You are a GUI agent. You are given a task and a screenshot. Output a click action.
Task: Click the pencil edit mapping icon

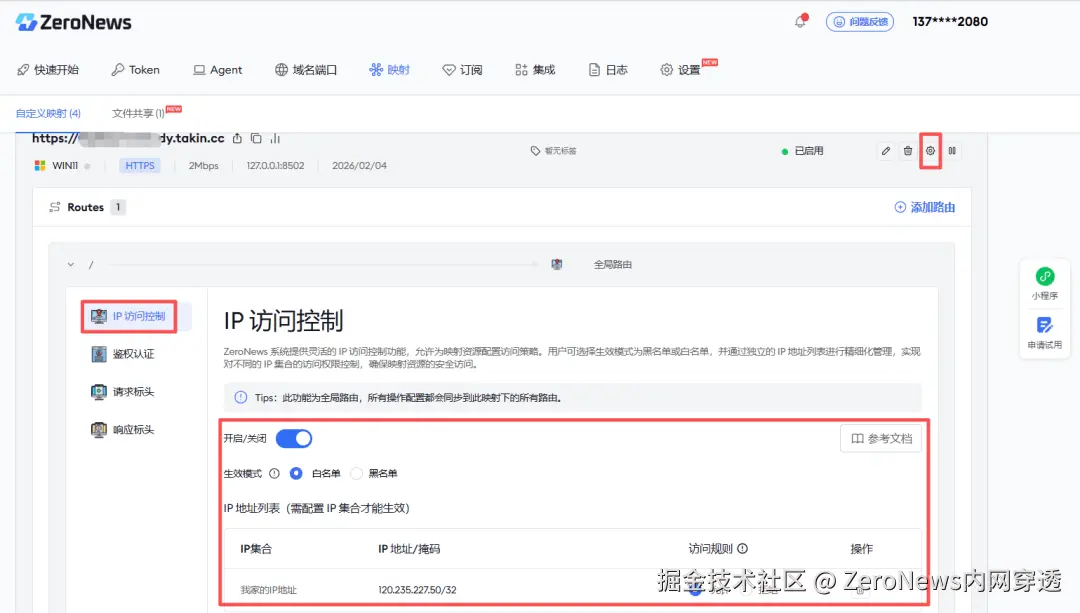point(886,151)
